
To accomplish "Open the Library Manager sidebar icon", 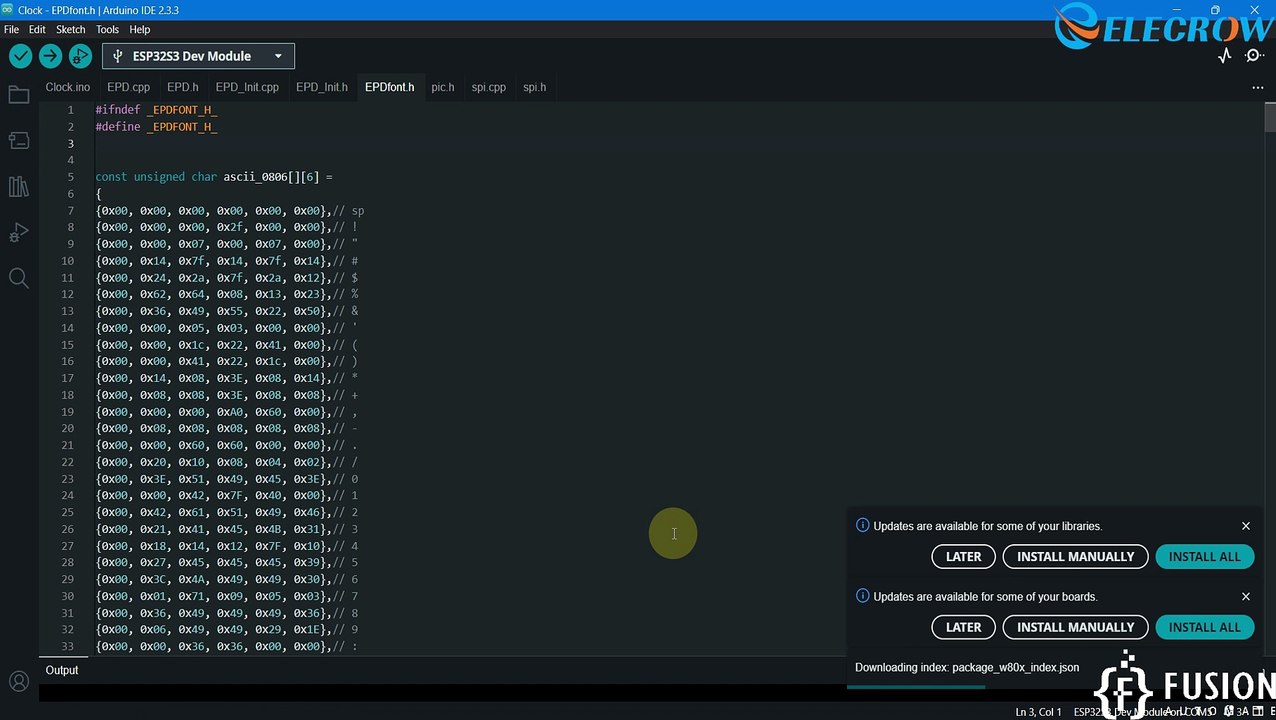I will coord(18,186).
